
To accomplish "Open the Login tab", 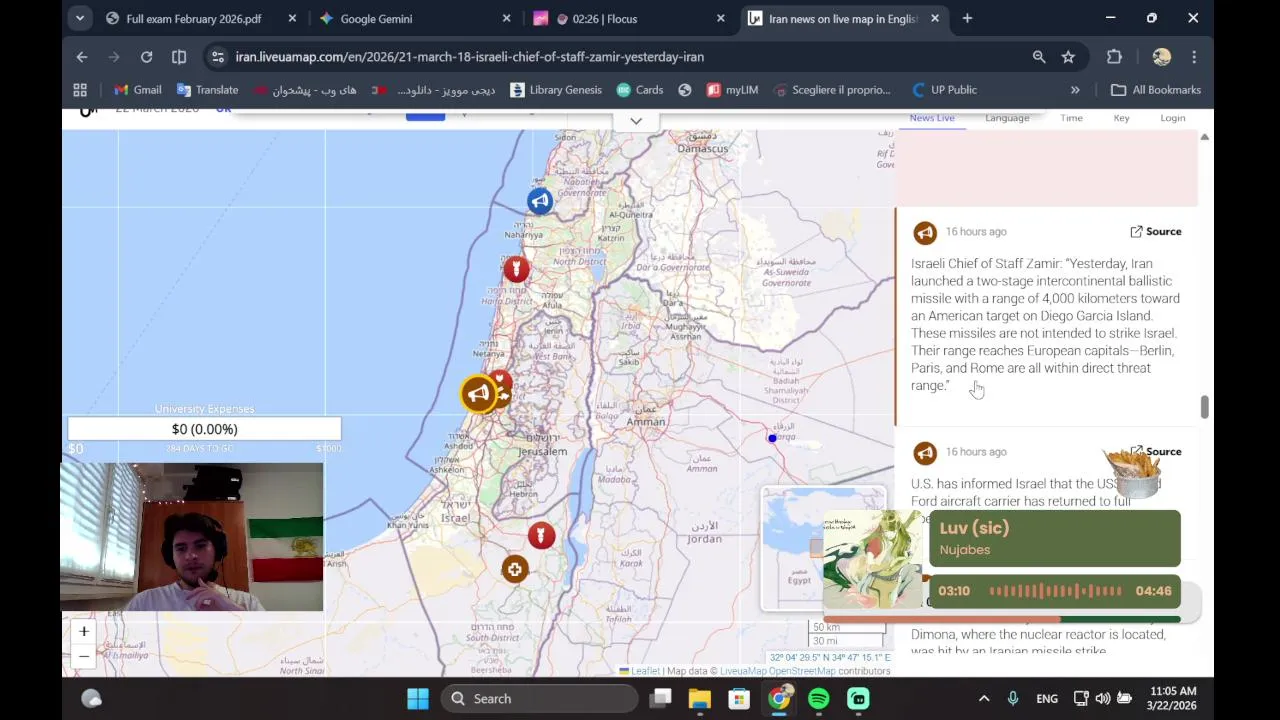I will tap(1172, 118).
